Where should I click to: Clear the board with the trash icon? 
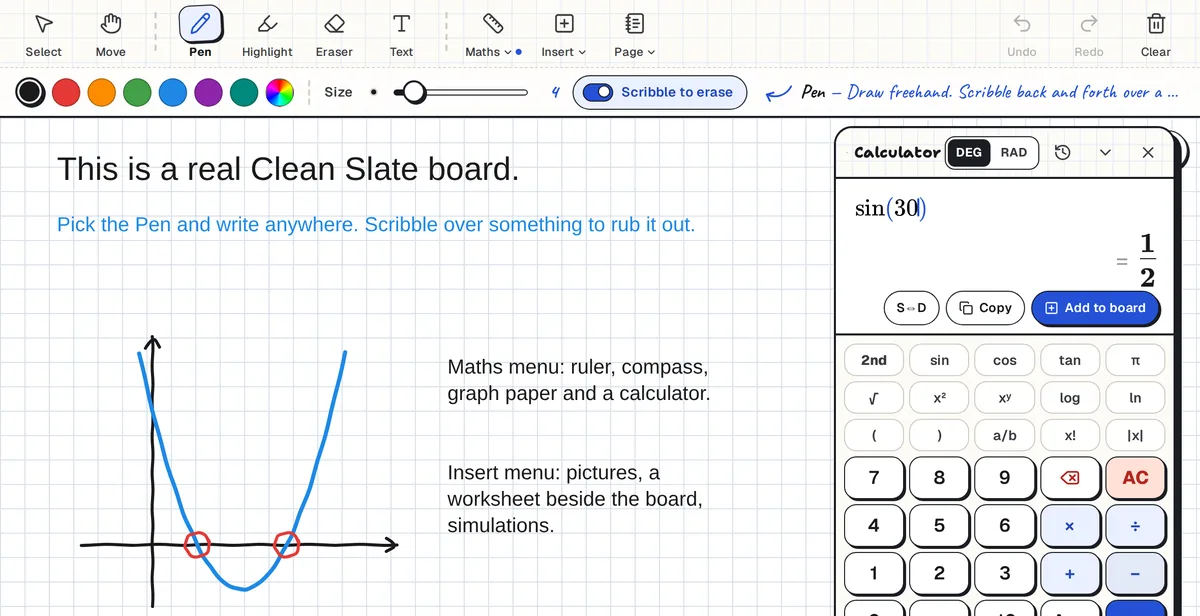coord(1155,35)
